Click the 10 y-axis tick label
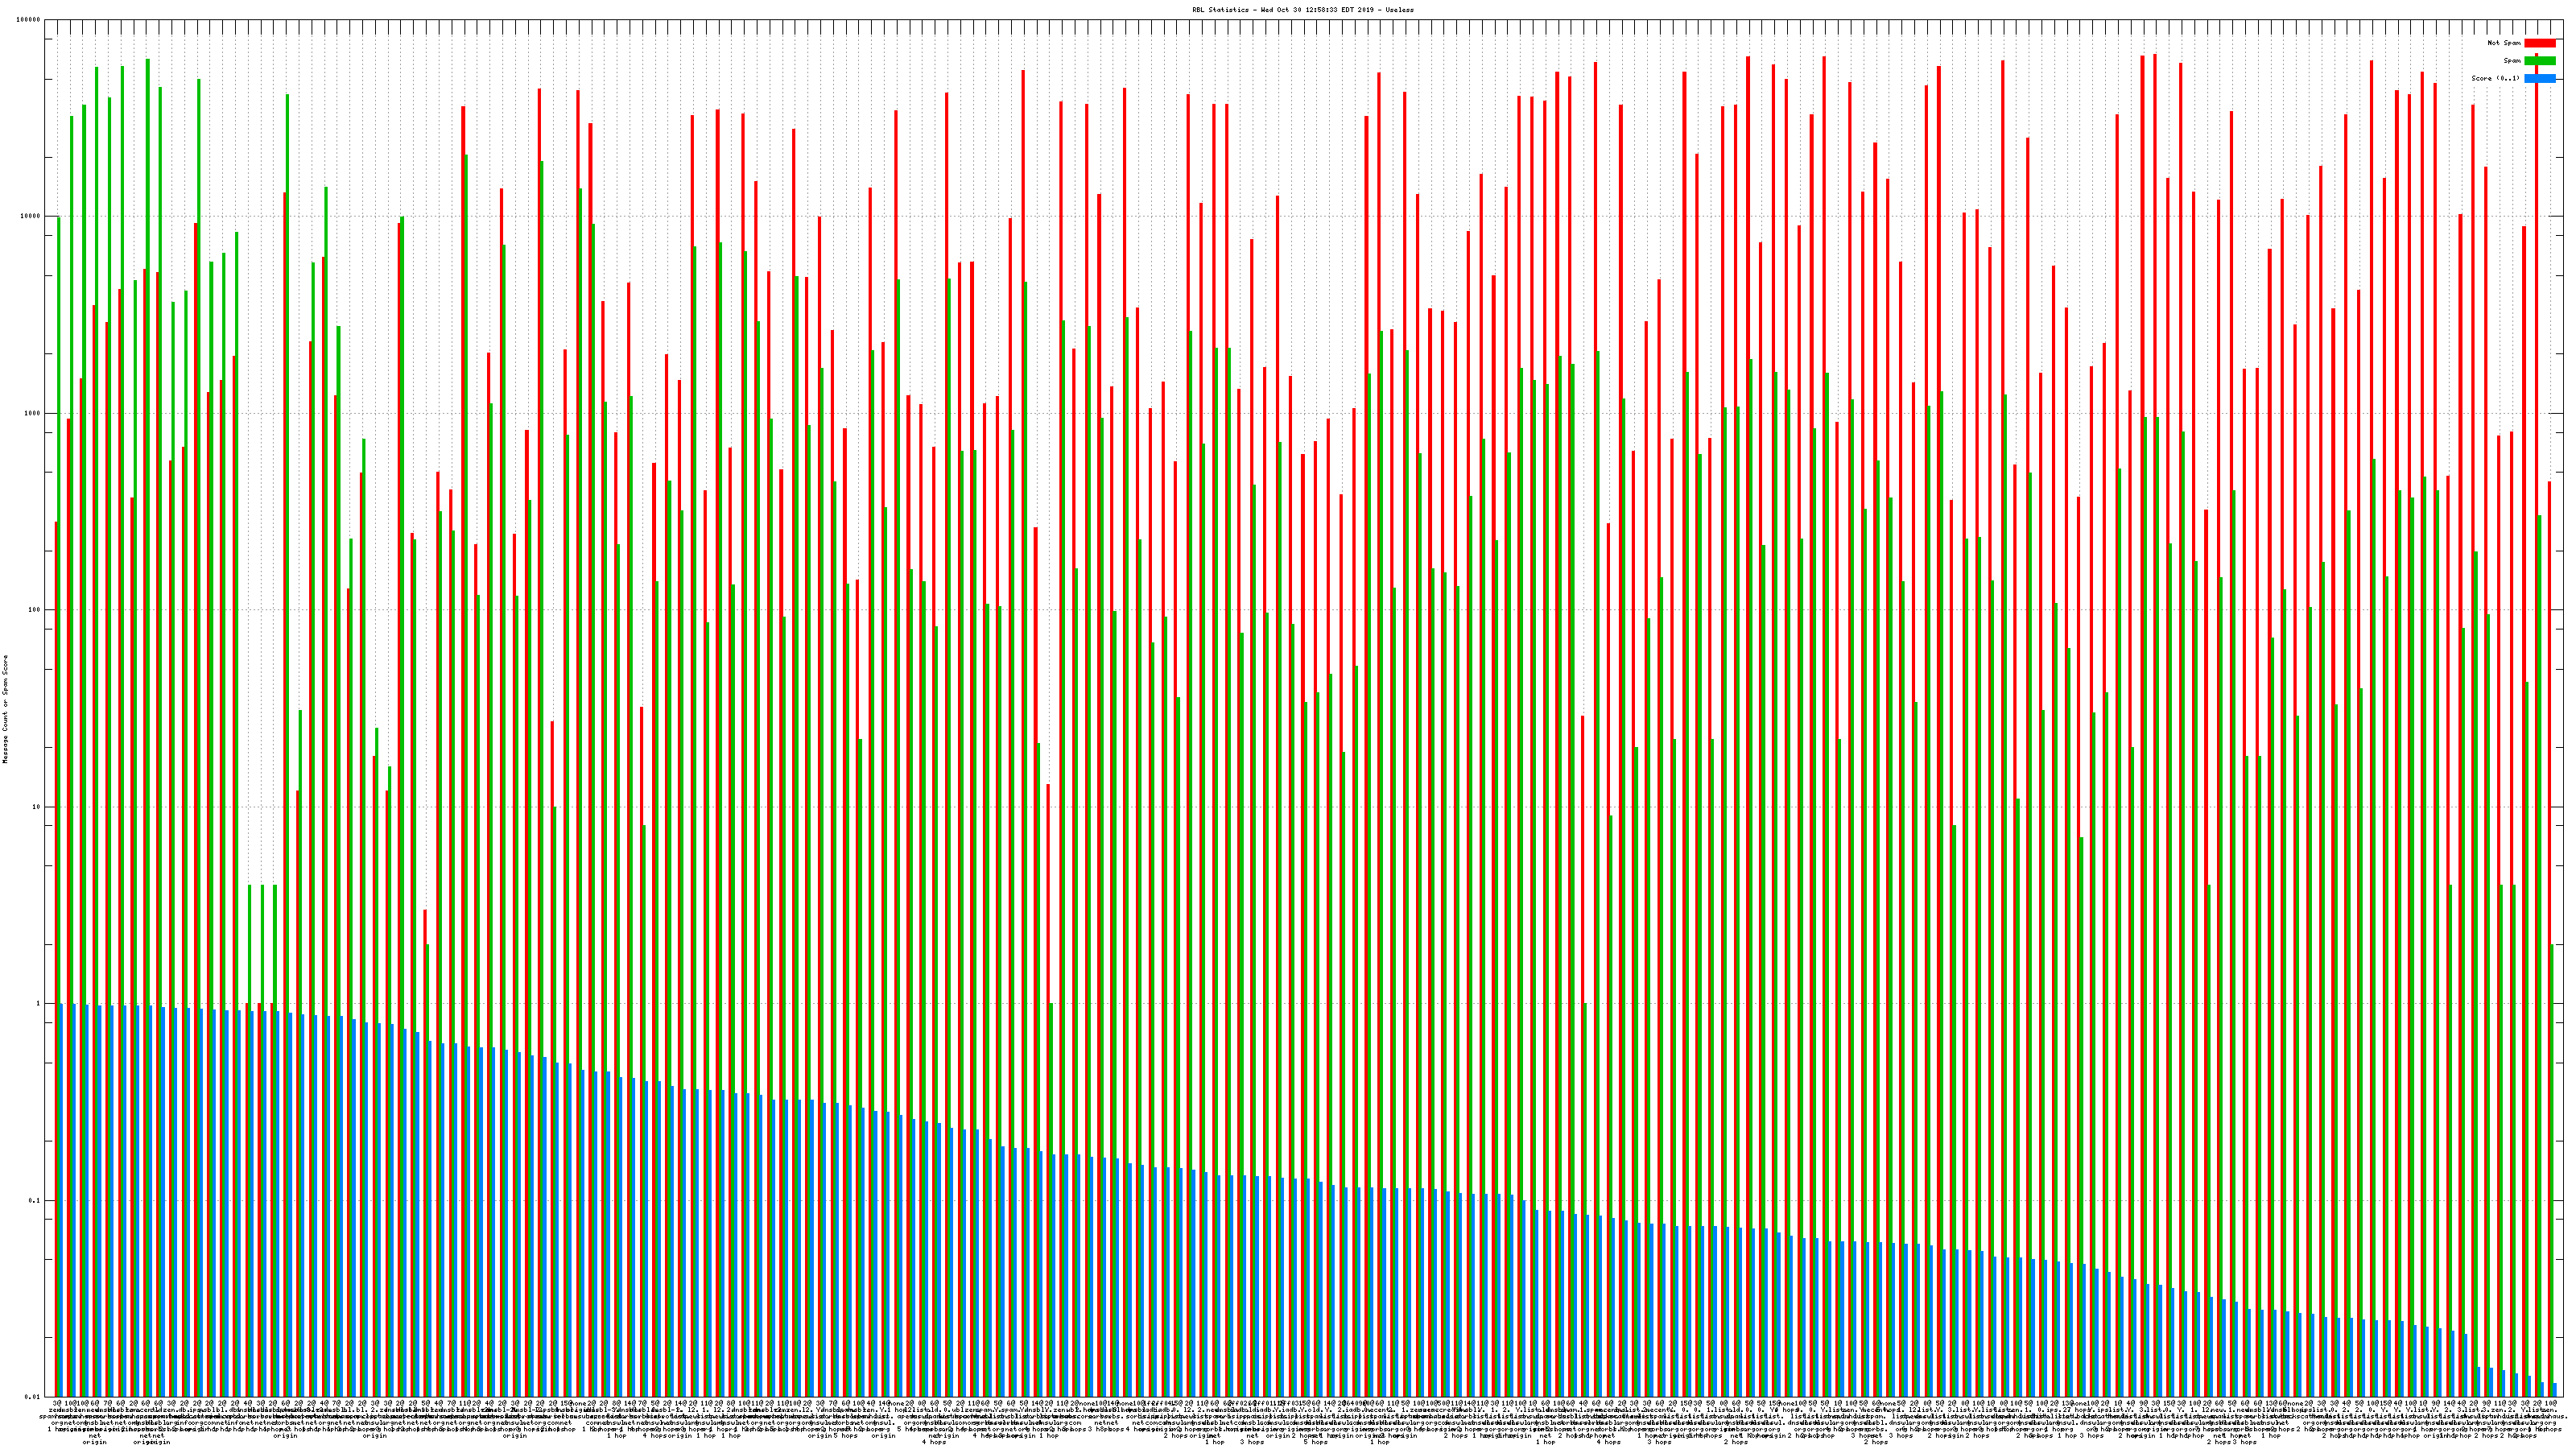The width and height of the screenshot is (2576, 1449). click(37, 807)
